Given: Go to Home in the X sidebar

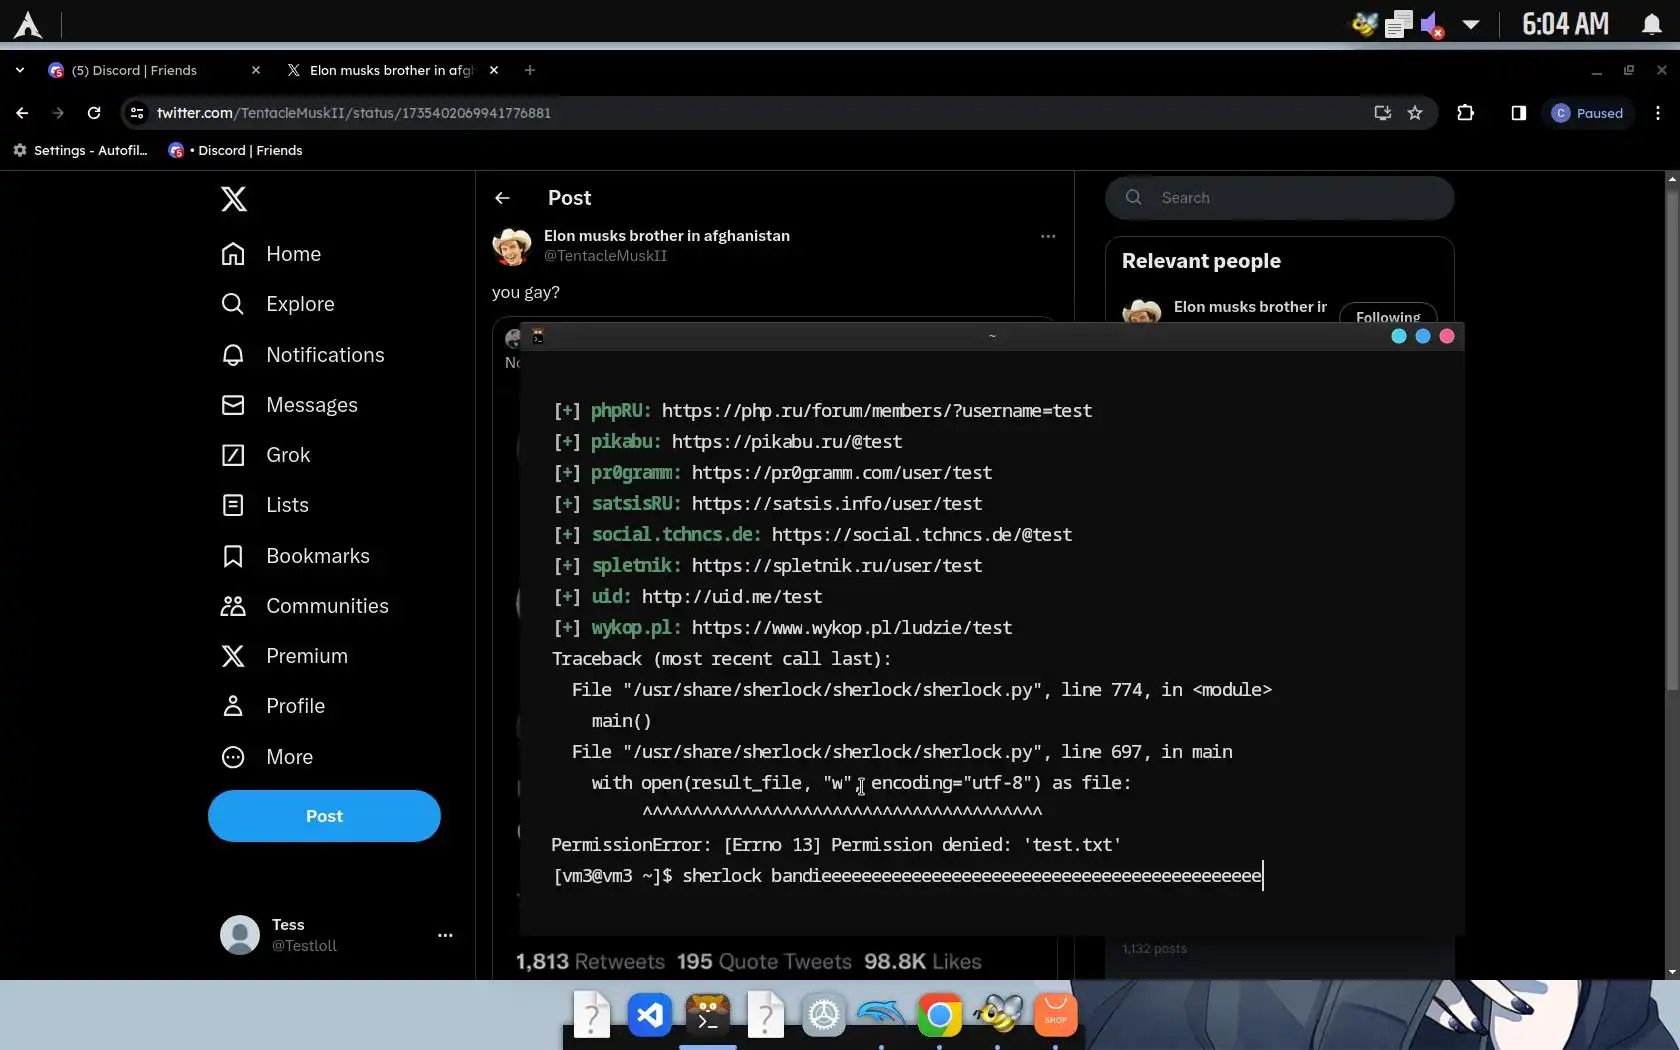Looking at the screenshot, I should pos(271,254).
